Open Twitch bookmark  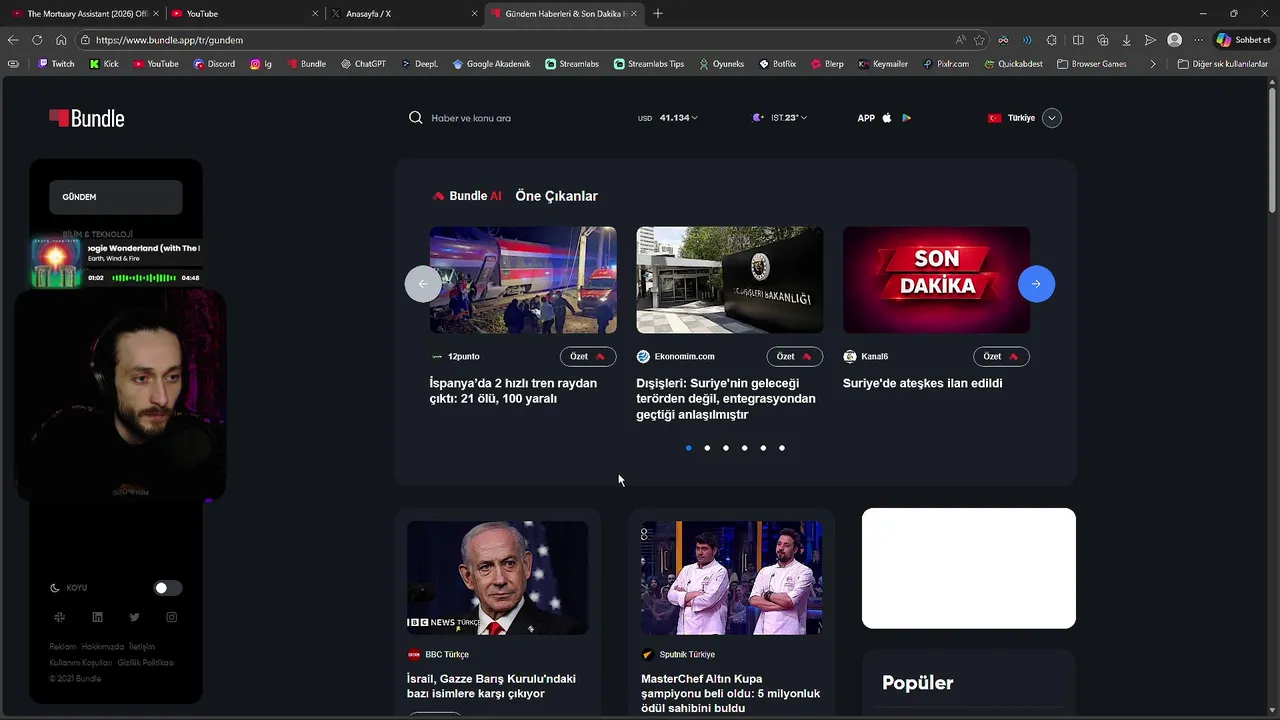point(56,64)
